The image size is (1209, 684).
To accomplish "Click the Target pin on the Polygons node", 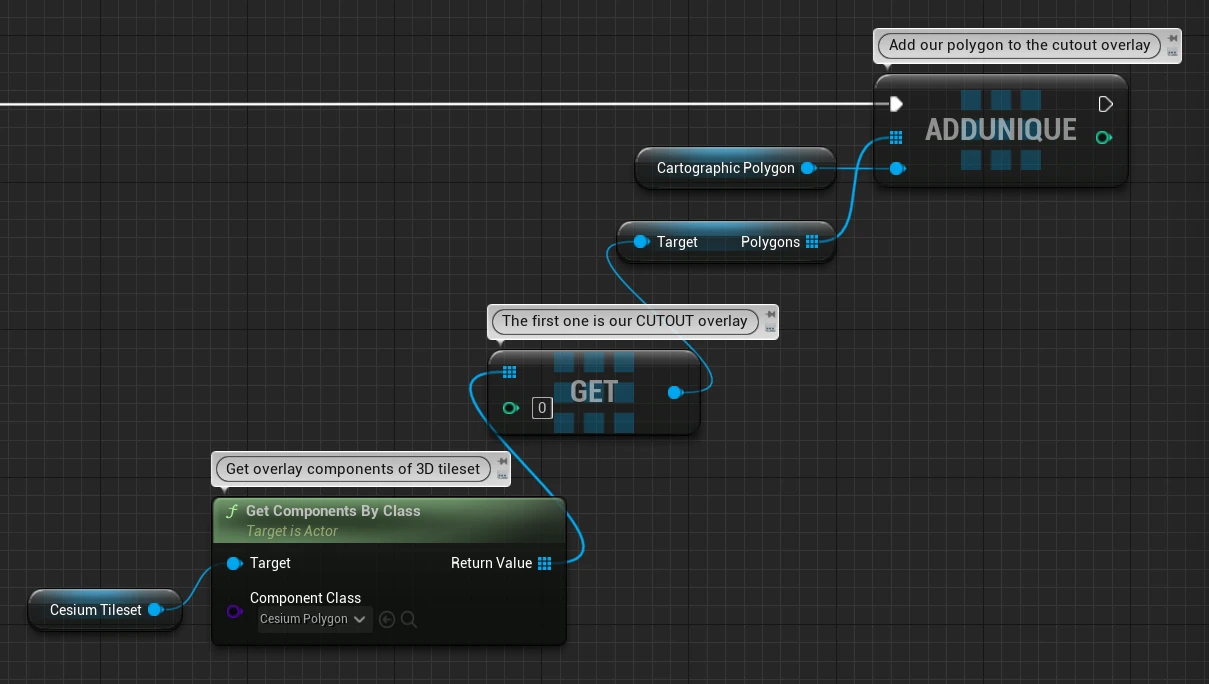I will coord(640,242).
